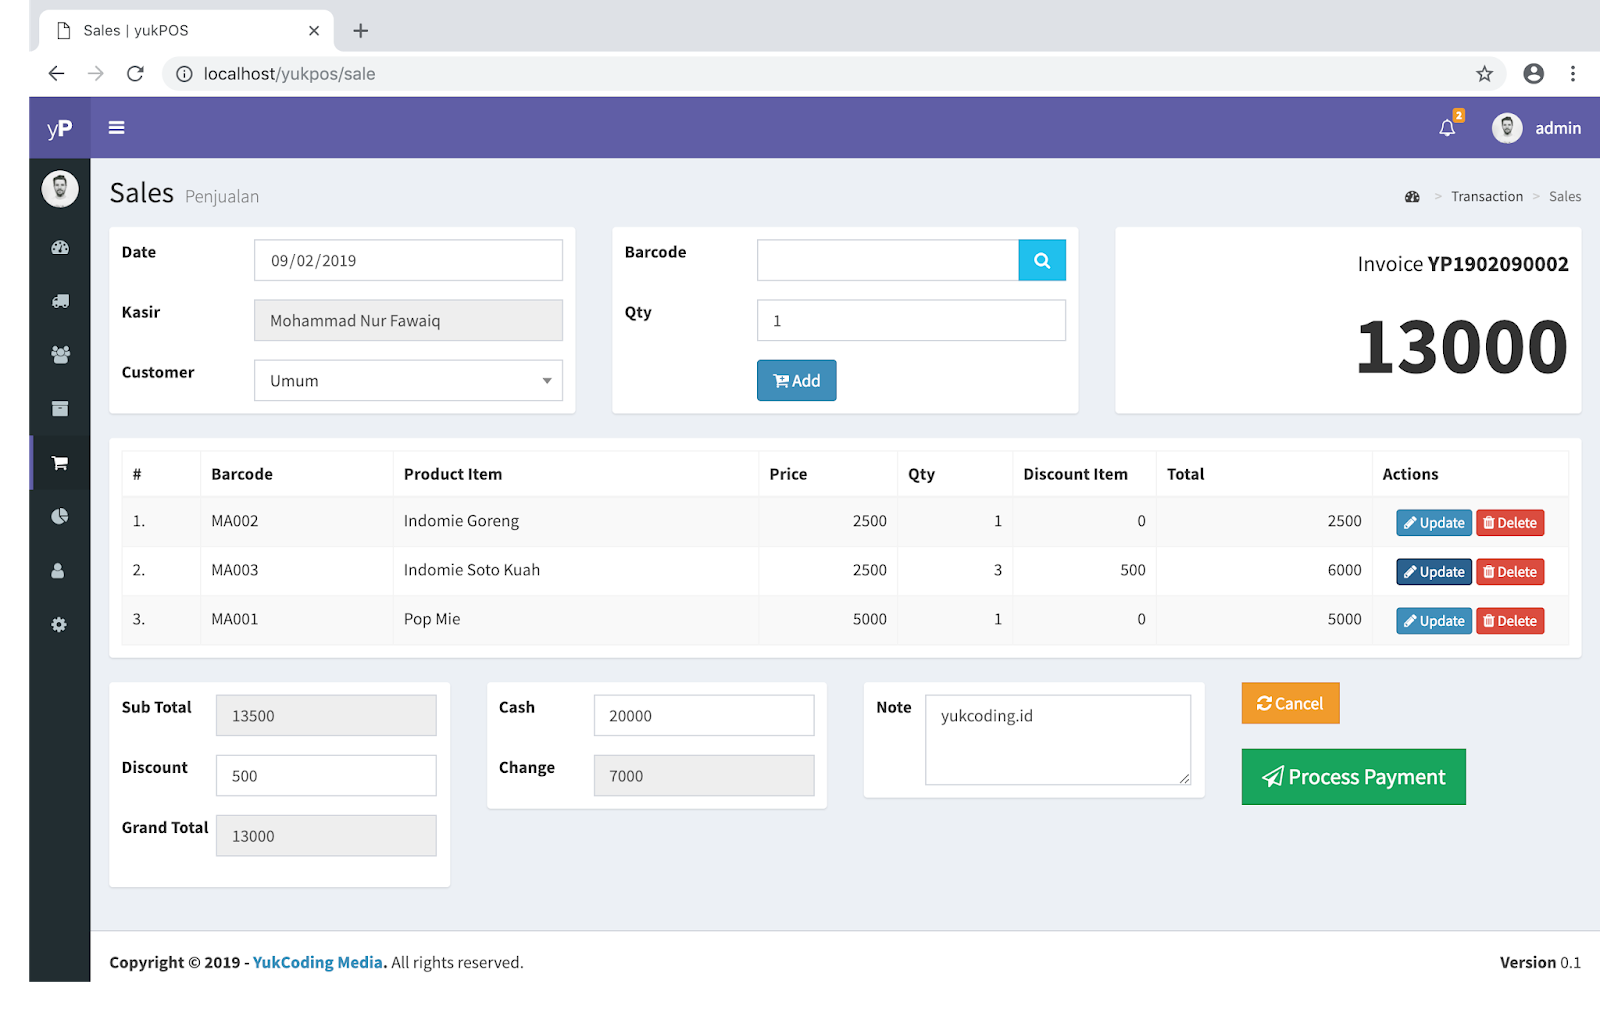Switch to the Sales | yukPOS browser tab
Image resolution: width=1600 pixels, height=1016 pixels.
coord(135,30)
